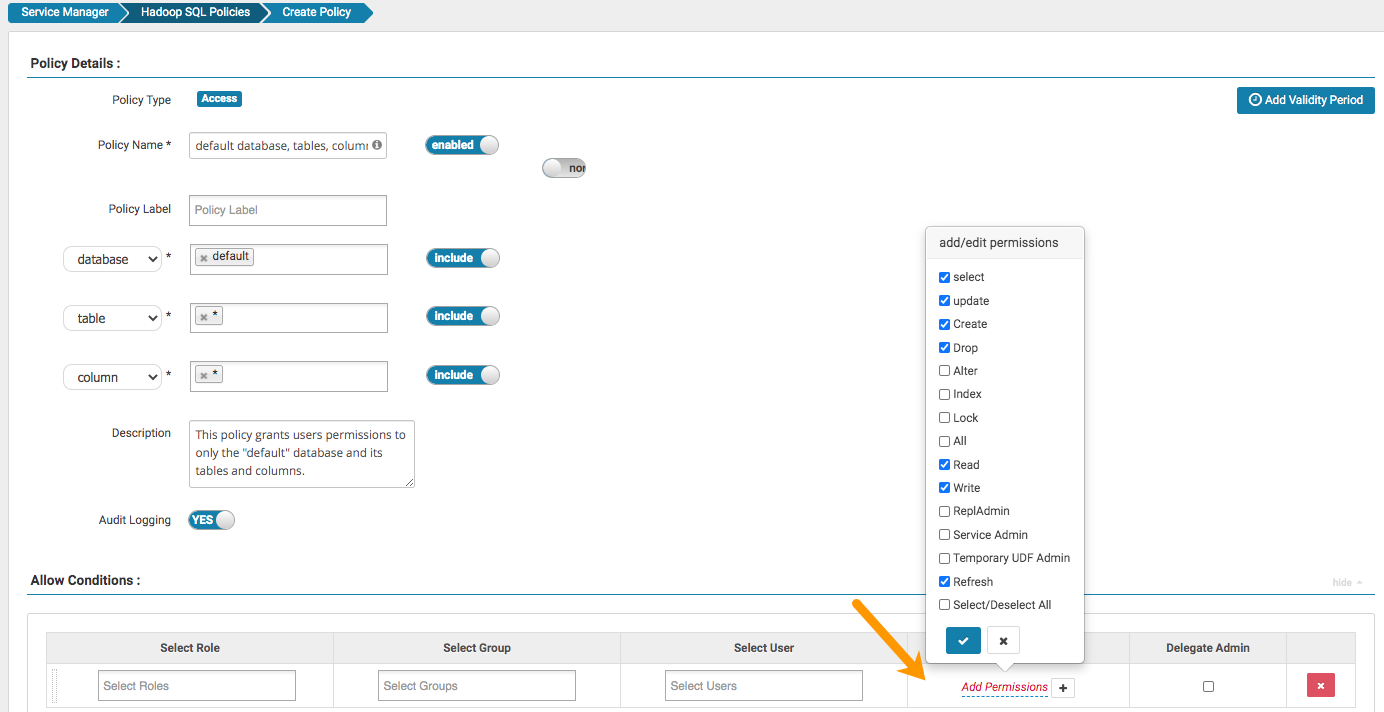1384x712 pixels.
Task: Uncheck the Refresh permission
Action: [x=945, y=582]
